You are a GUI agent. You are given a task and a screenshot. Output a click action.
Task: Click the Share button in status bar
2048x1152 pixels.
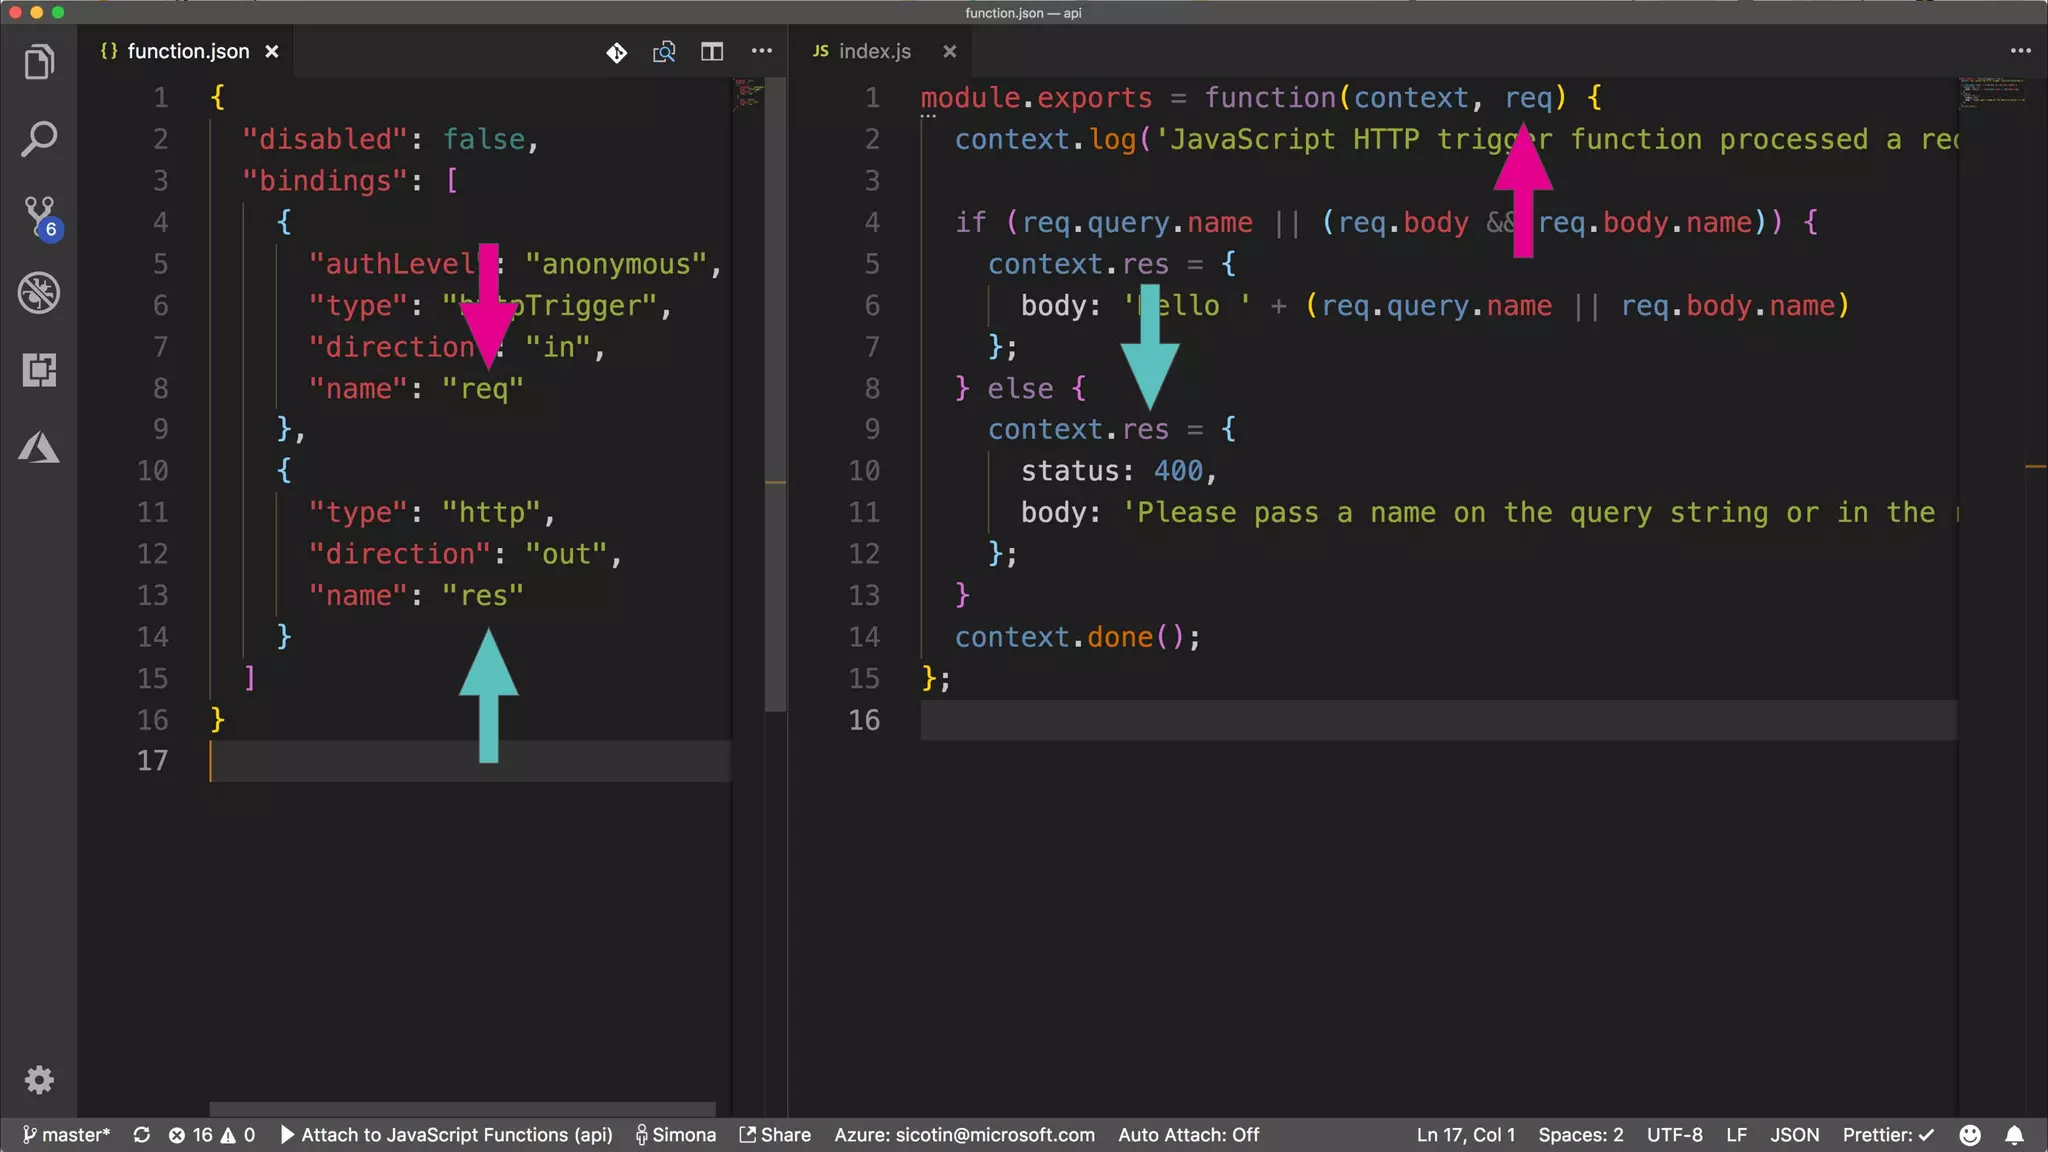(775, 1135)
